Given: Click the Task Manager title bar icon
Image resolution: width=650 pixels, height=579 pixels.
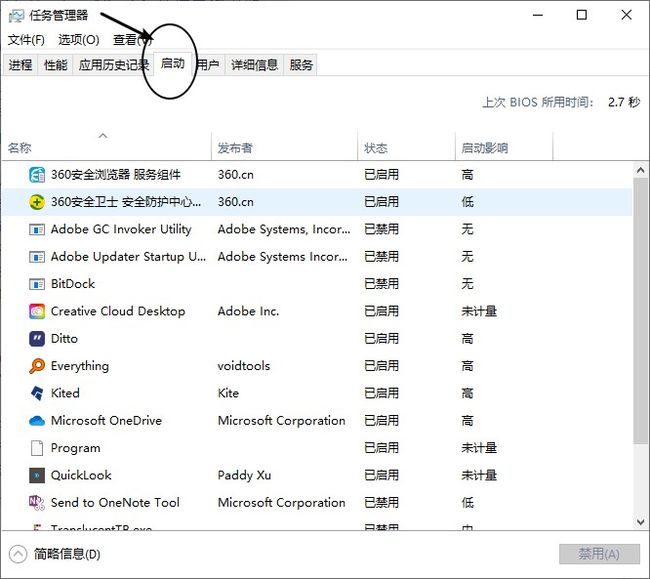Looking at the screenshot, I should pyautogui.click(x=17, y=16).
